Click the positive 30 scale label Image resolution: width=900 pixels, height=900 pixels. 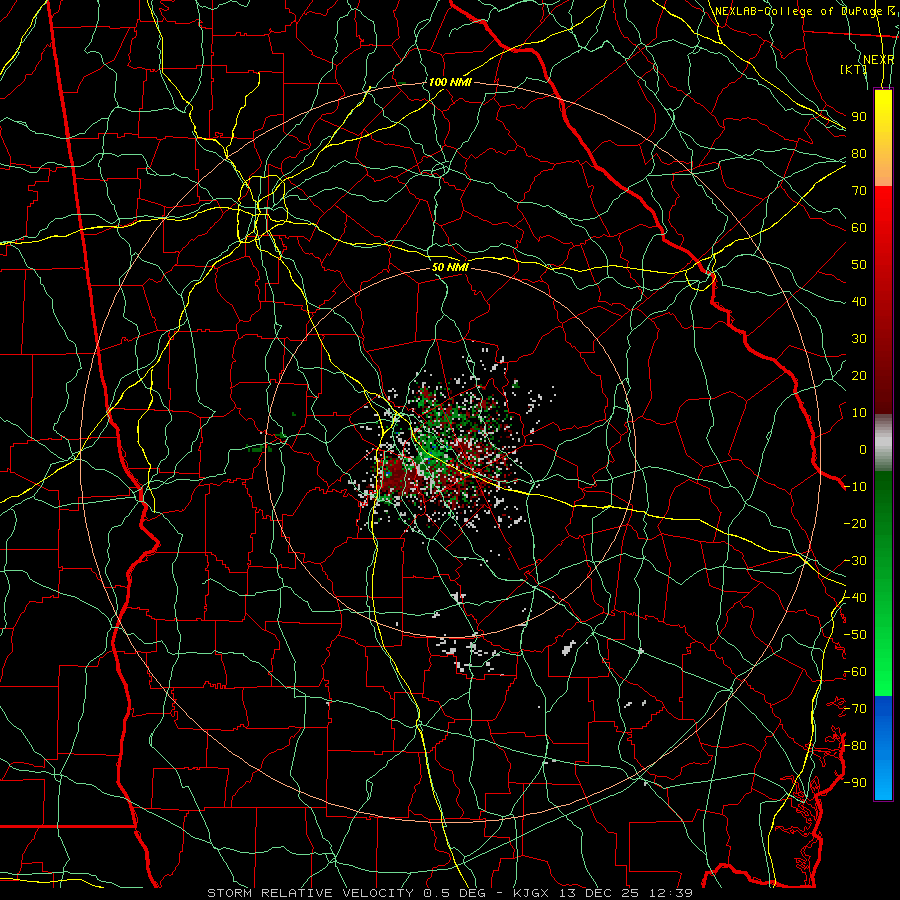point(859,339)
